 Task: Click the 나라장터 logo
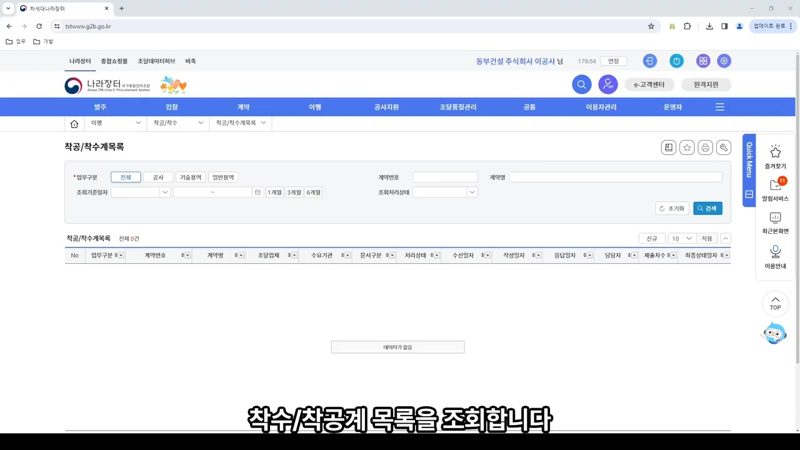107,85
